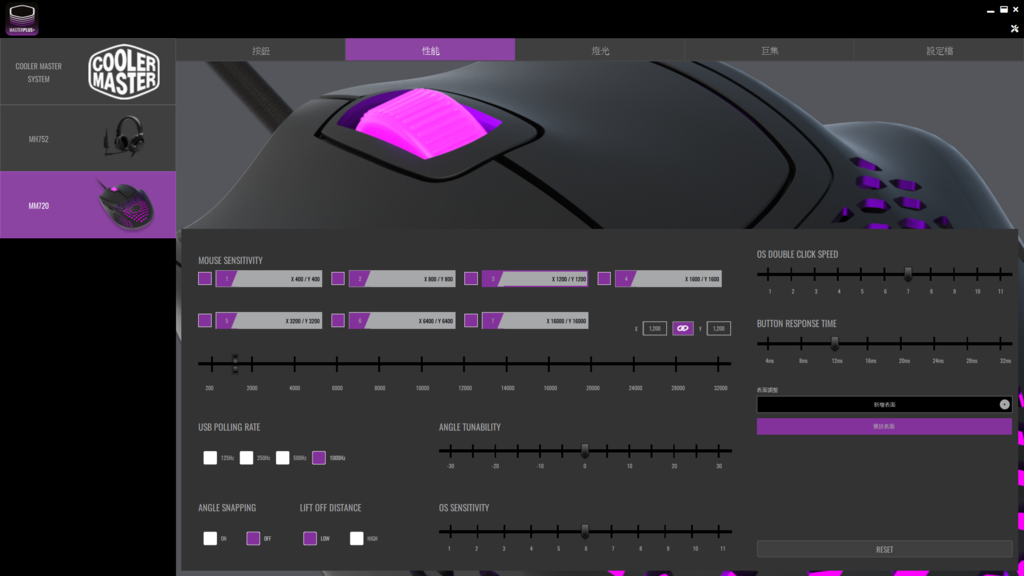Open the MasterPlus+ logo icon

[x=22, y=19]
